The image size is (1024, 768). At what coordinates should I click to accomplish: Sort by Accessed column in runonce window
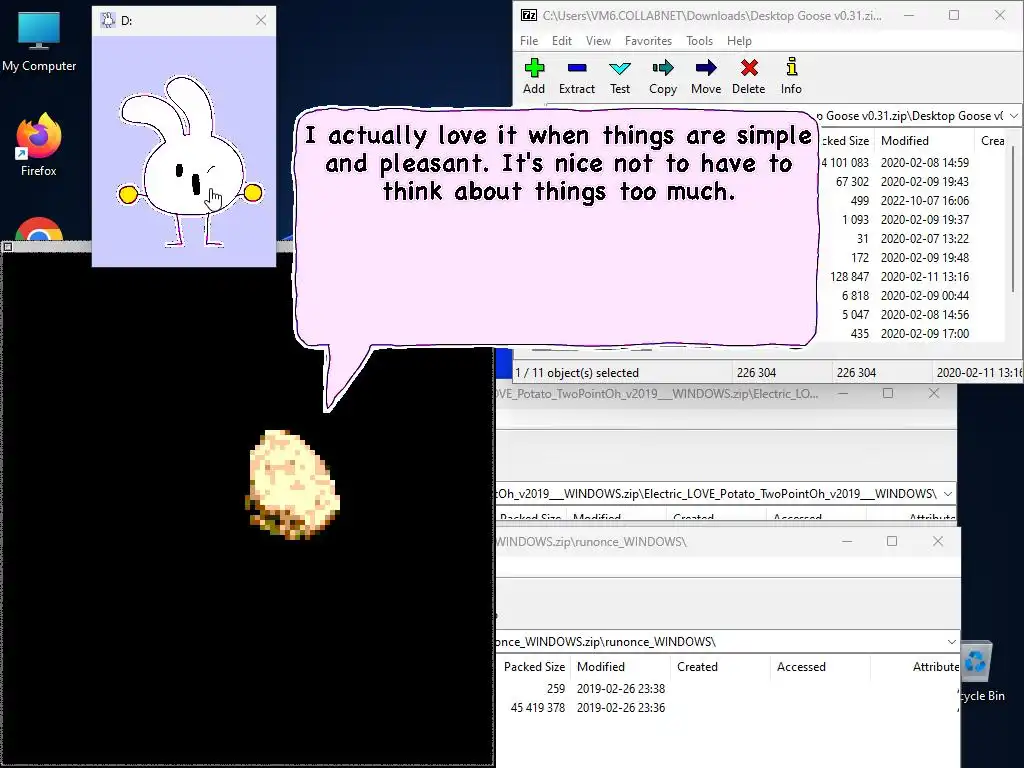820,667
